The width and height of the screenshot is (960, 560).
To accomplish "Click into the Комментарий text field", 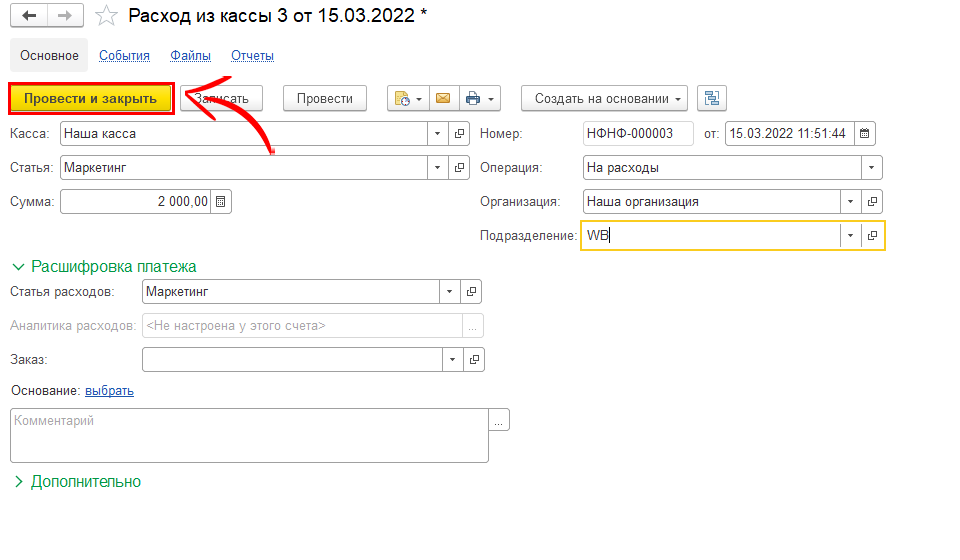I will (248, 435).
